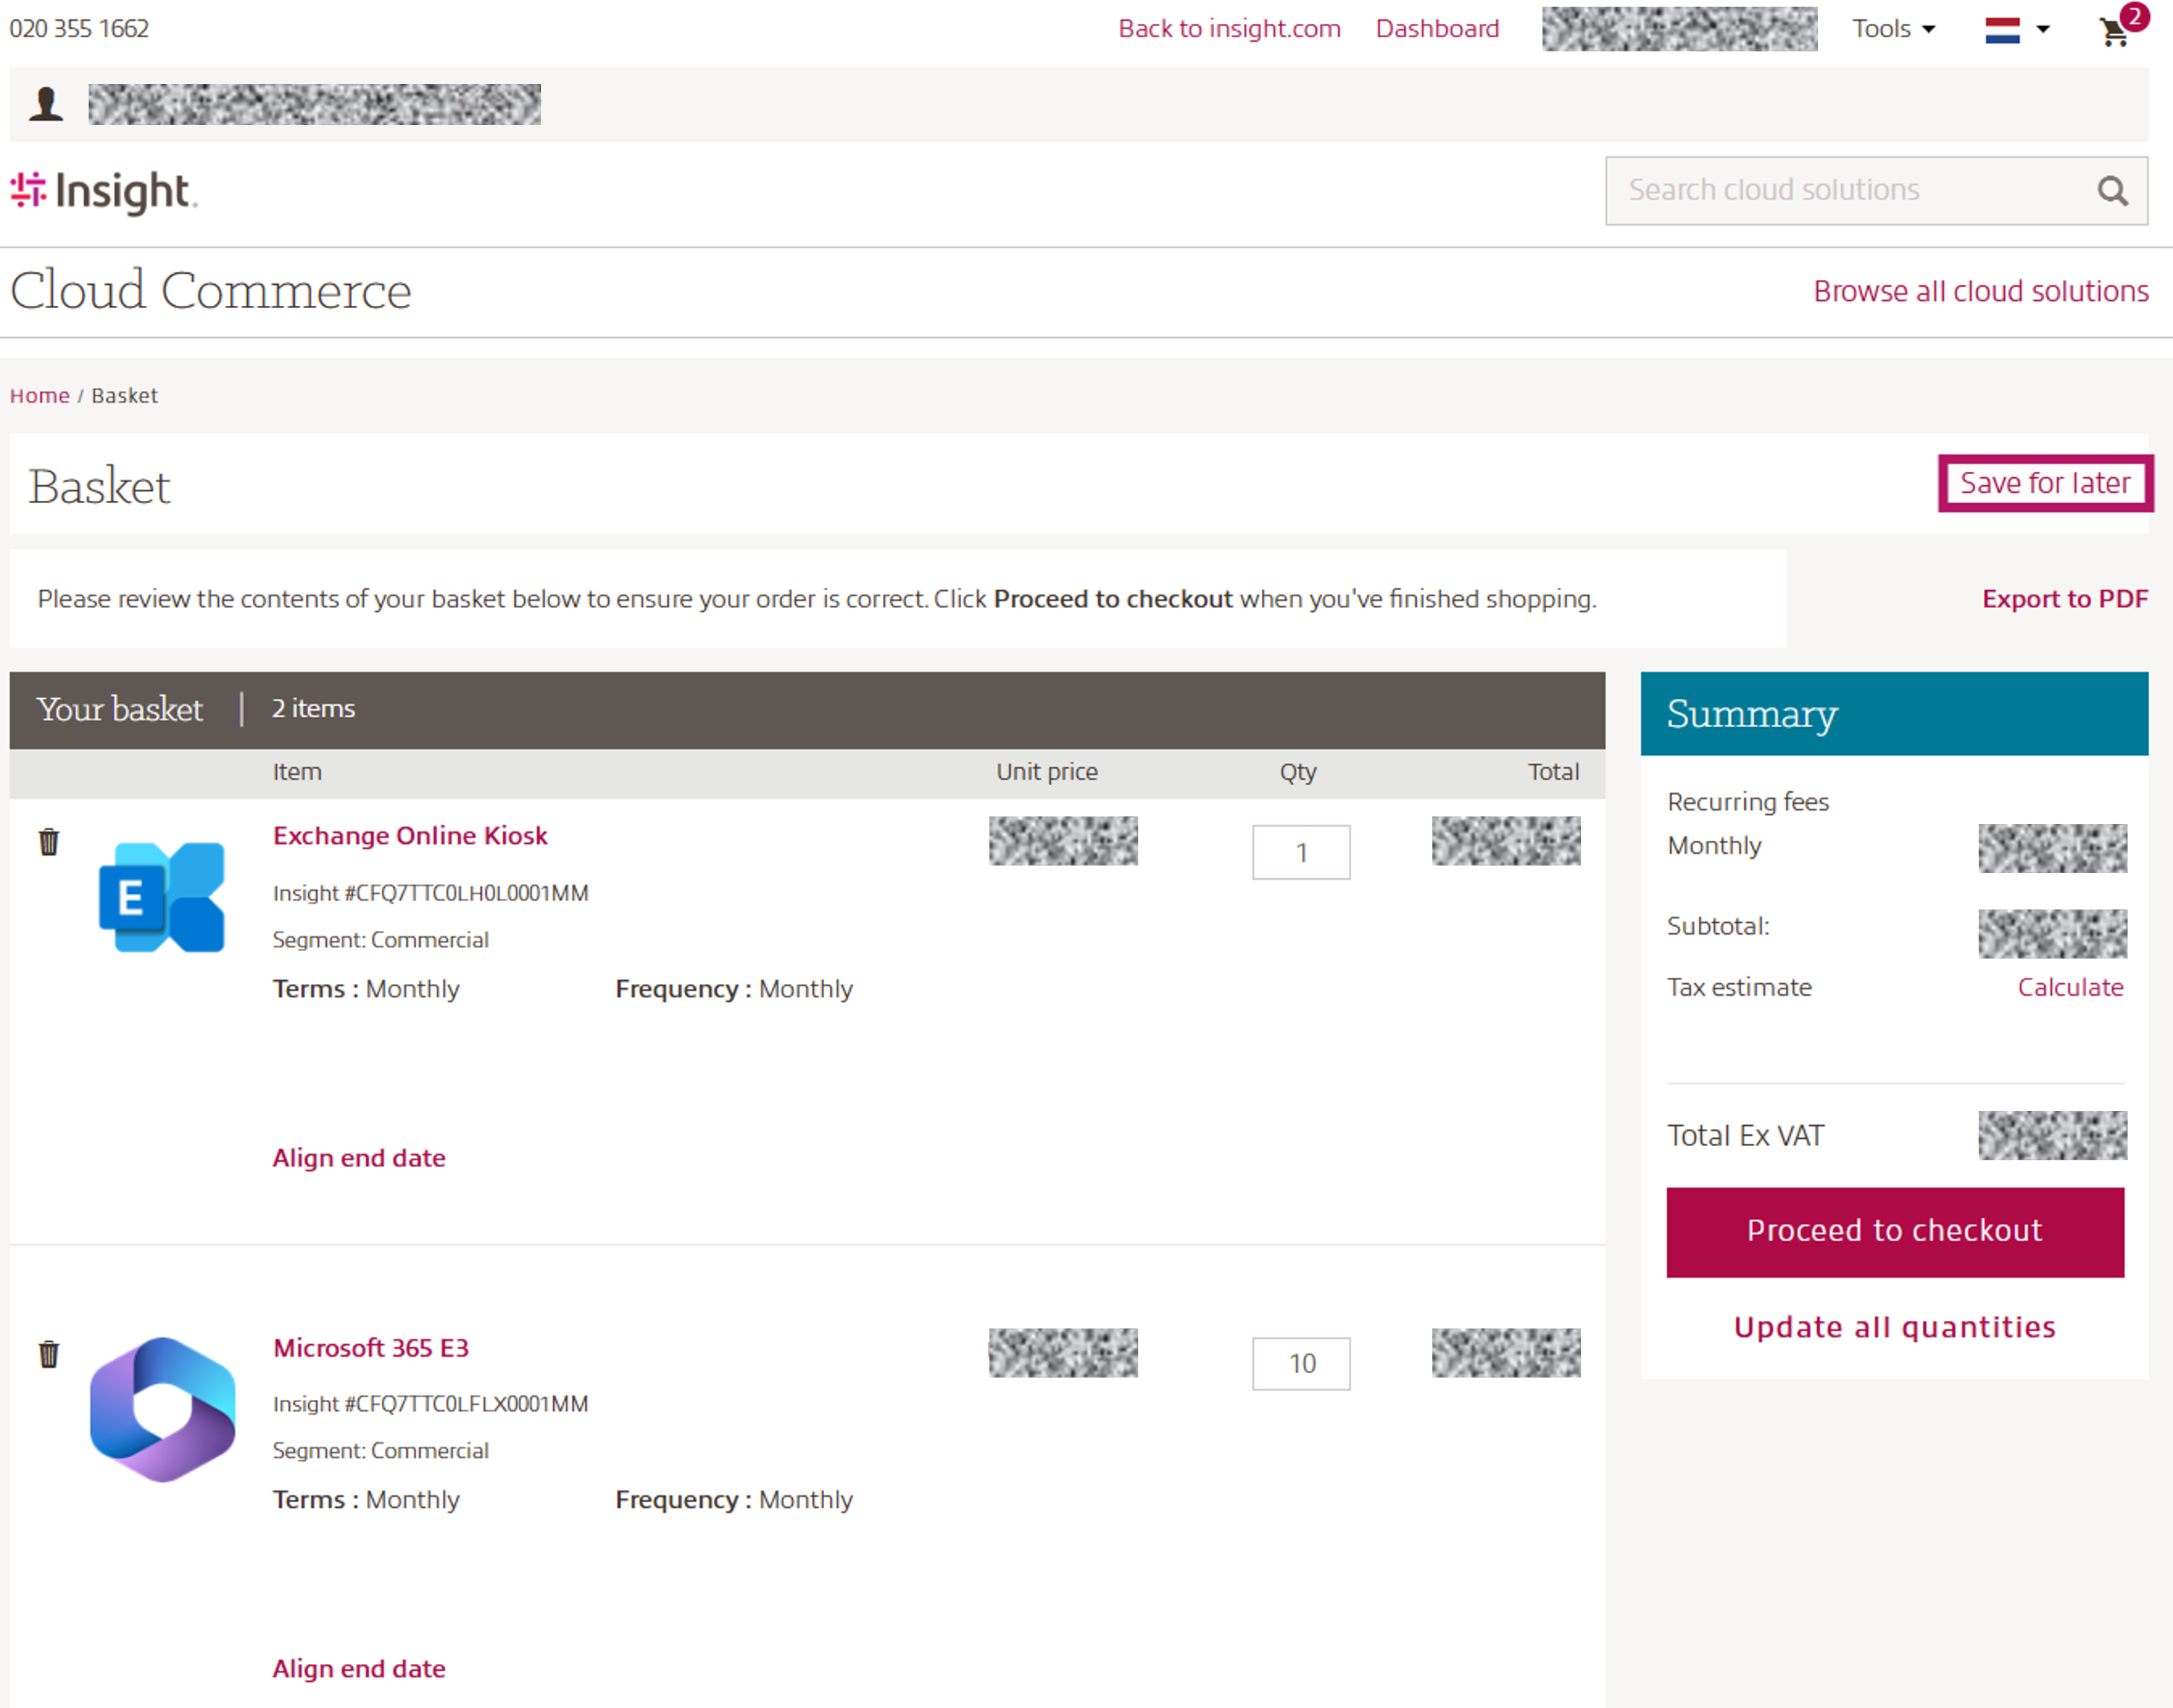Image resolution: width=2173 pixels, height=1708 pixels.
Task: Export the basket to PDF
Action: 2064,599
